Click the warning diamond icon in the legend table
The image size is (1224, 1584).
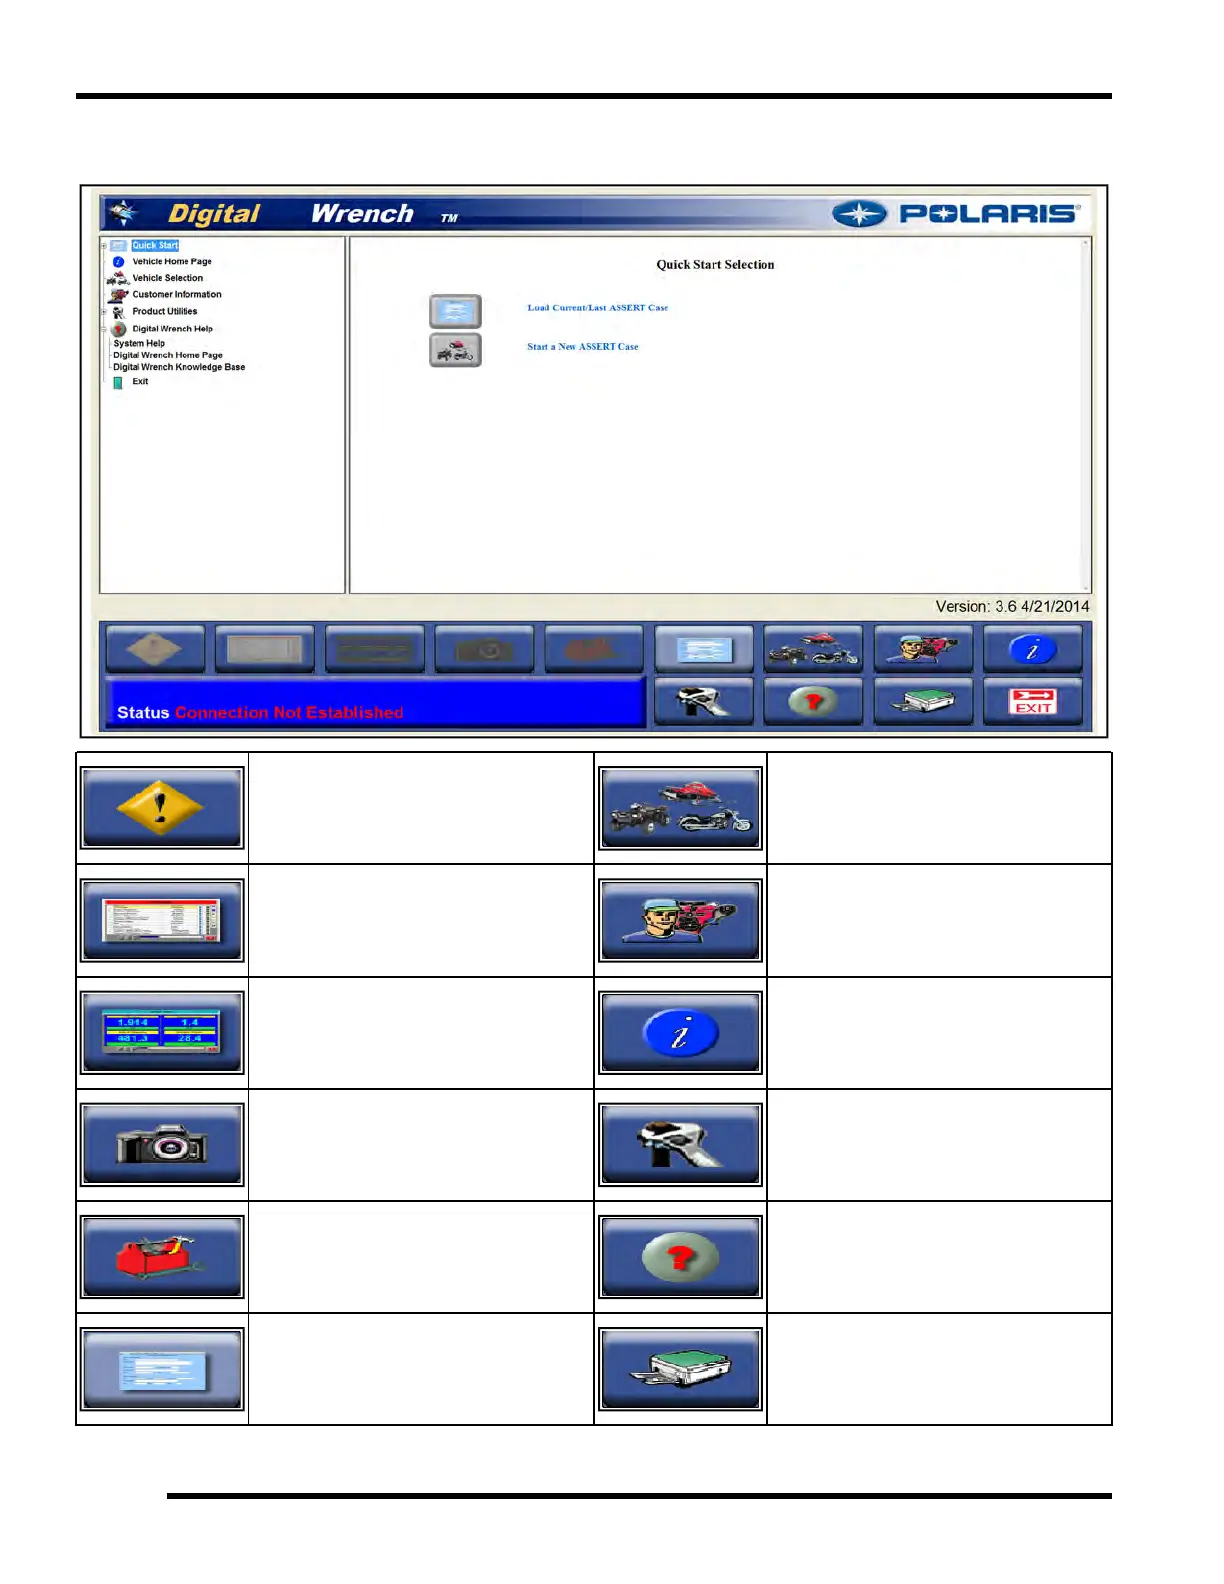[x=162, y=808]
